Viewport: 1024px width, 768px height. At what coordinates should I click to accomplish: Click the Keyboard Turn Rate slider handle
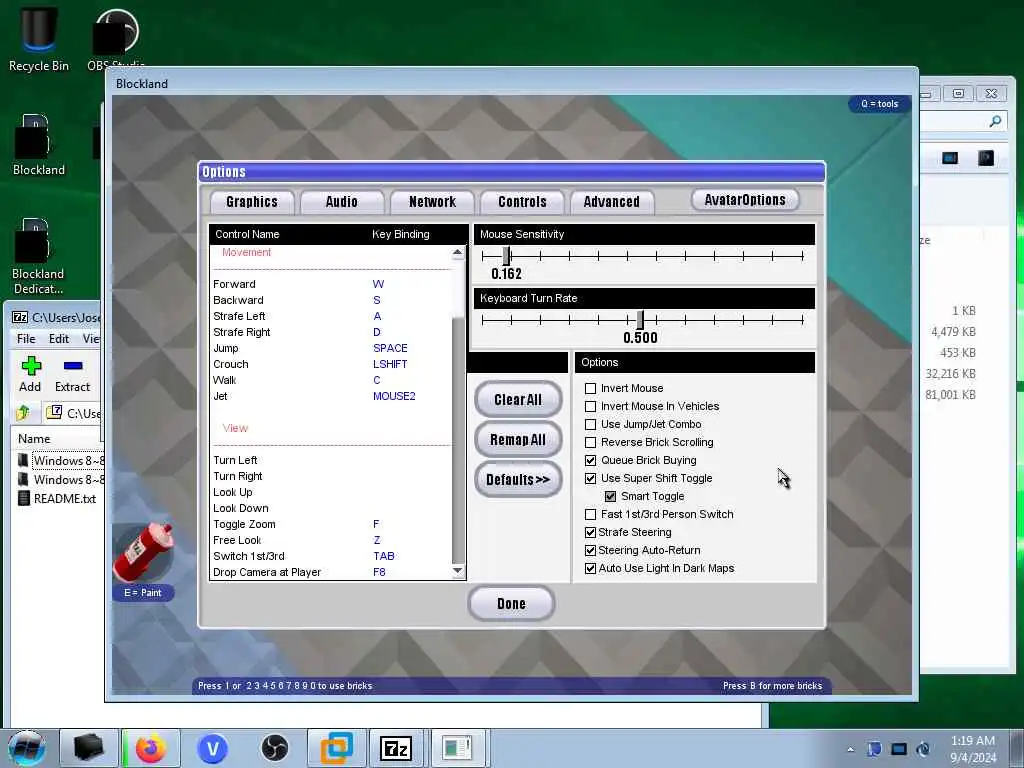(640, 320)
